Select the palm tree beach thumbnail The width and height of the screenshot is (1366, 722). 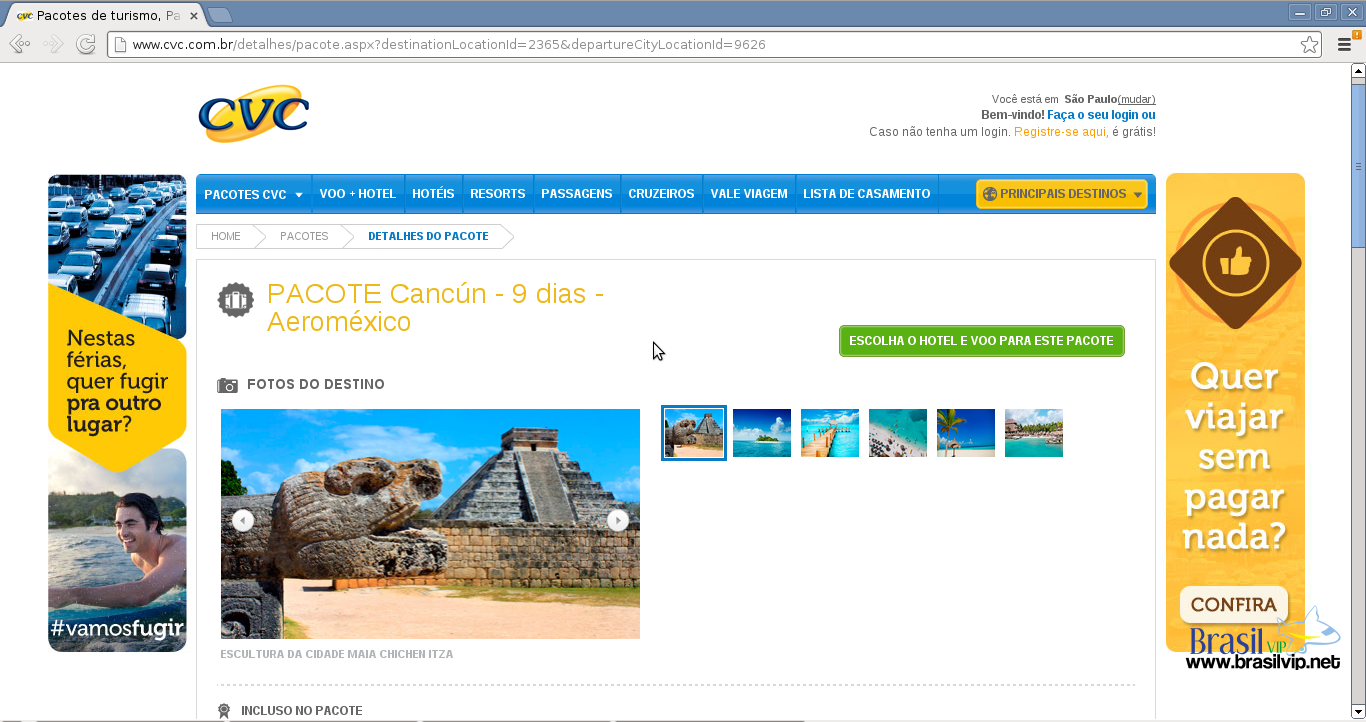click(x=966, y=433)
